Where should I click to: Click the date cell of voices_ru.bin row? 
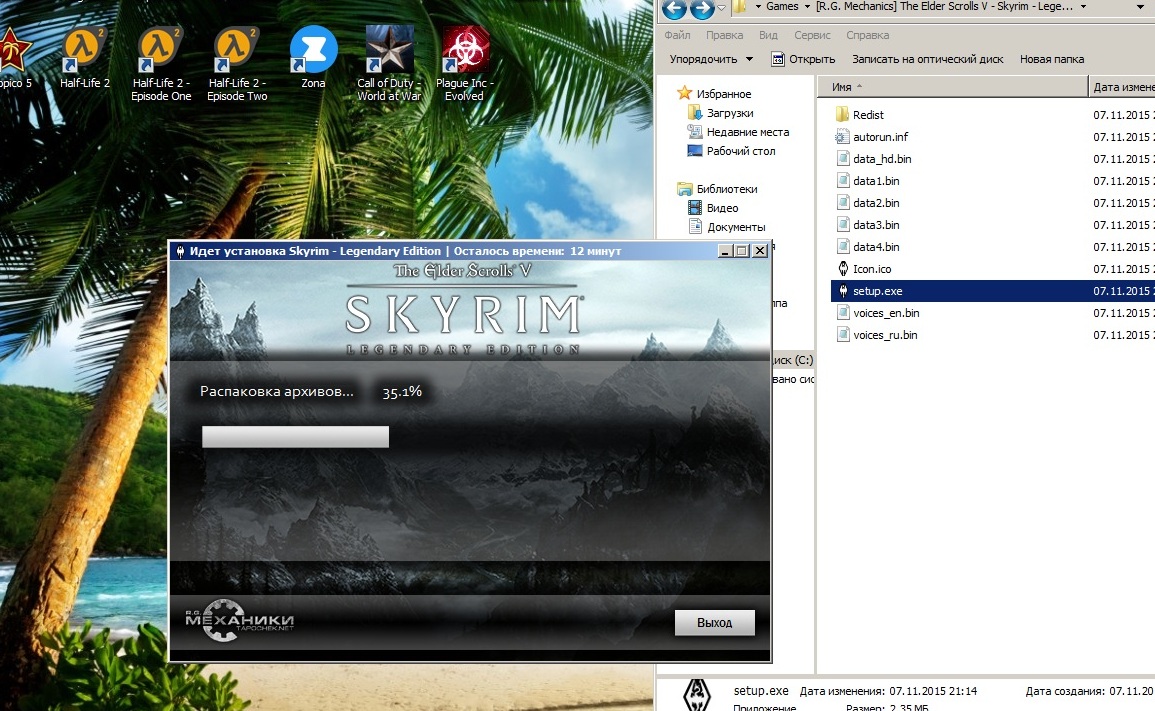(x=1122, y=335)
